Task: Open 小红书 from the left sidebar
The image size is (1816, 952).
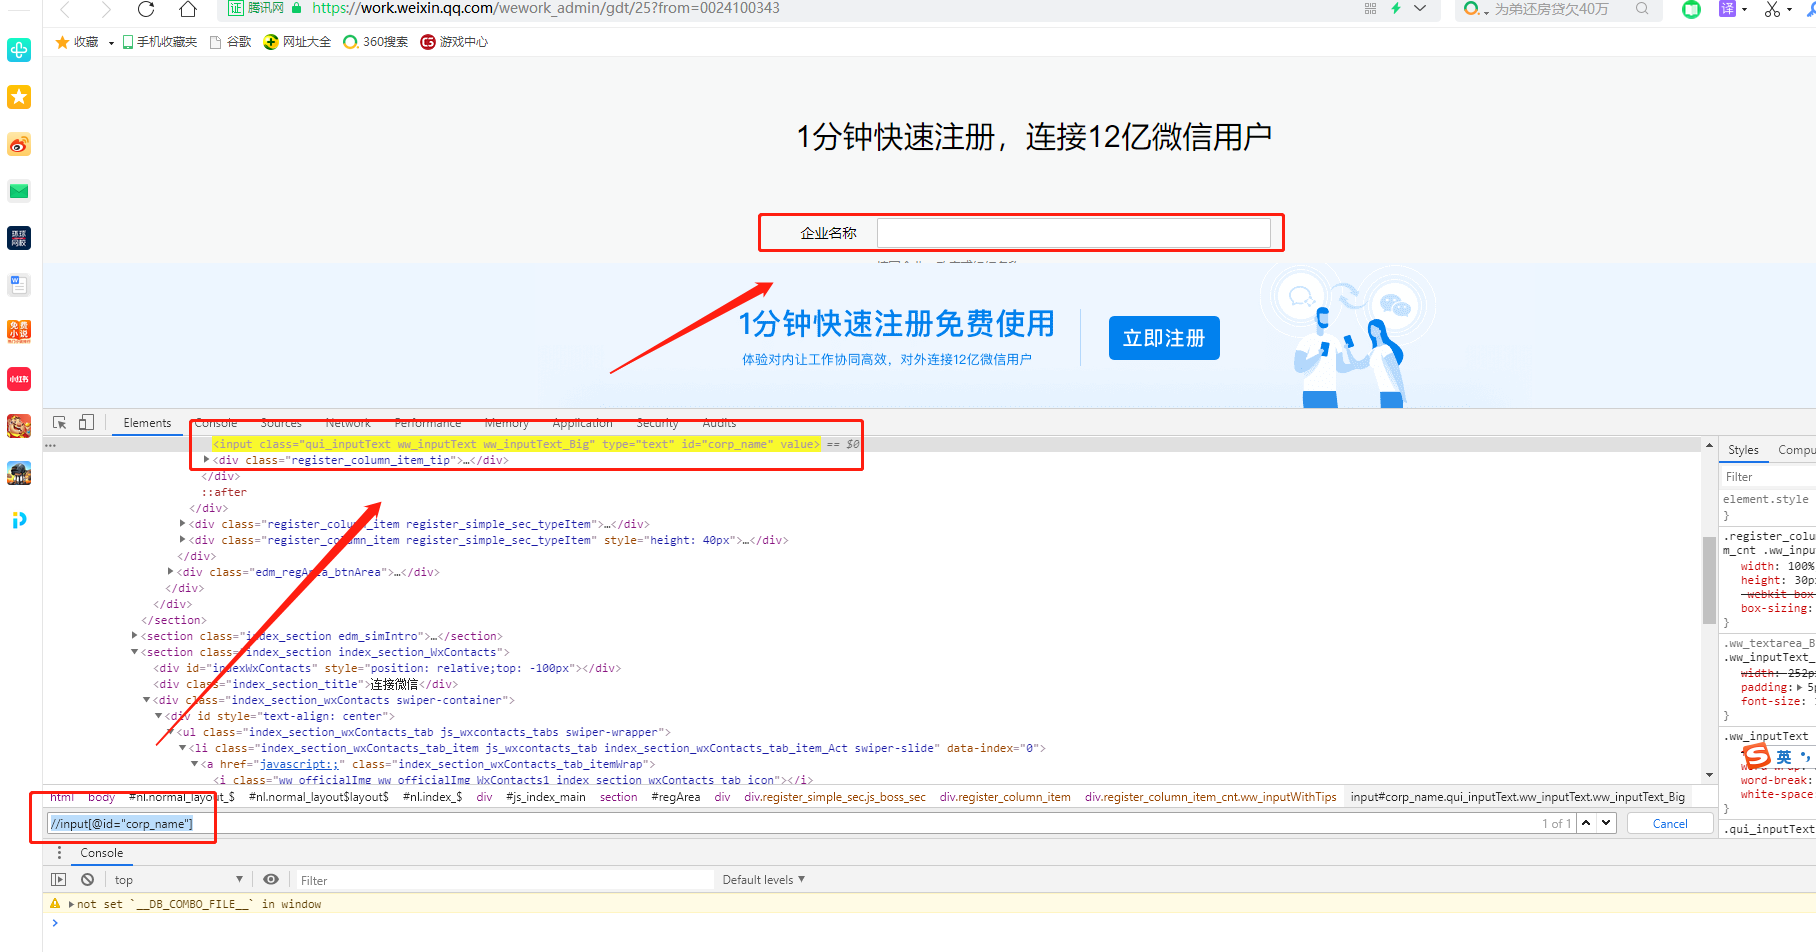Action: click(x=19, y=379)
